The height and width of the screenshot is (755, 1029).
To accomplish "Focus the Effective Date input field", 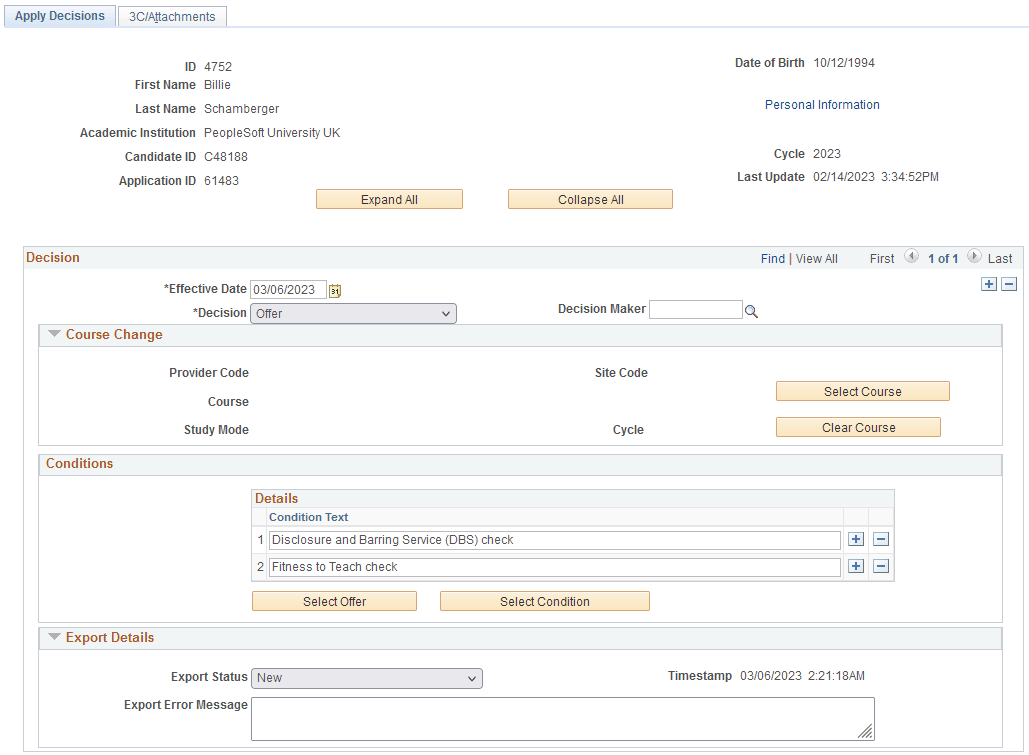I will click(x=288, y=290).
